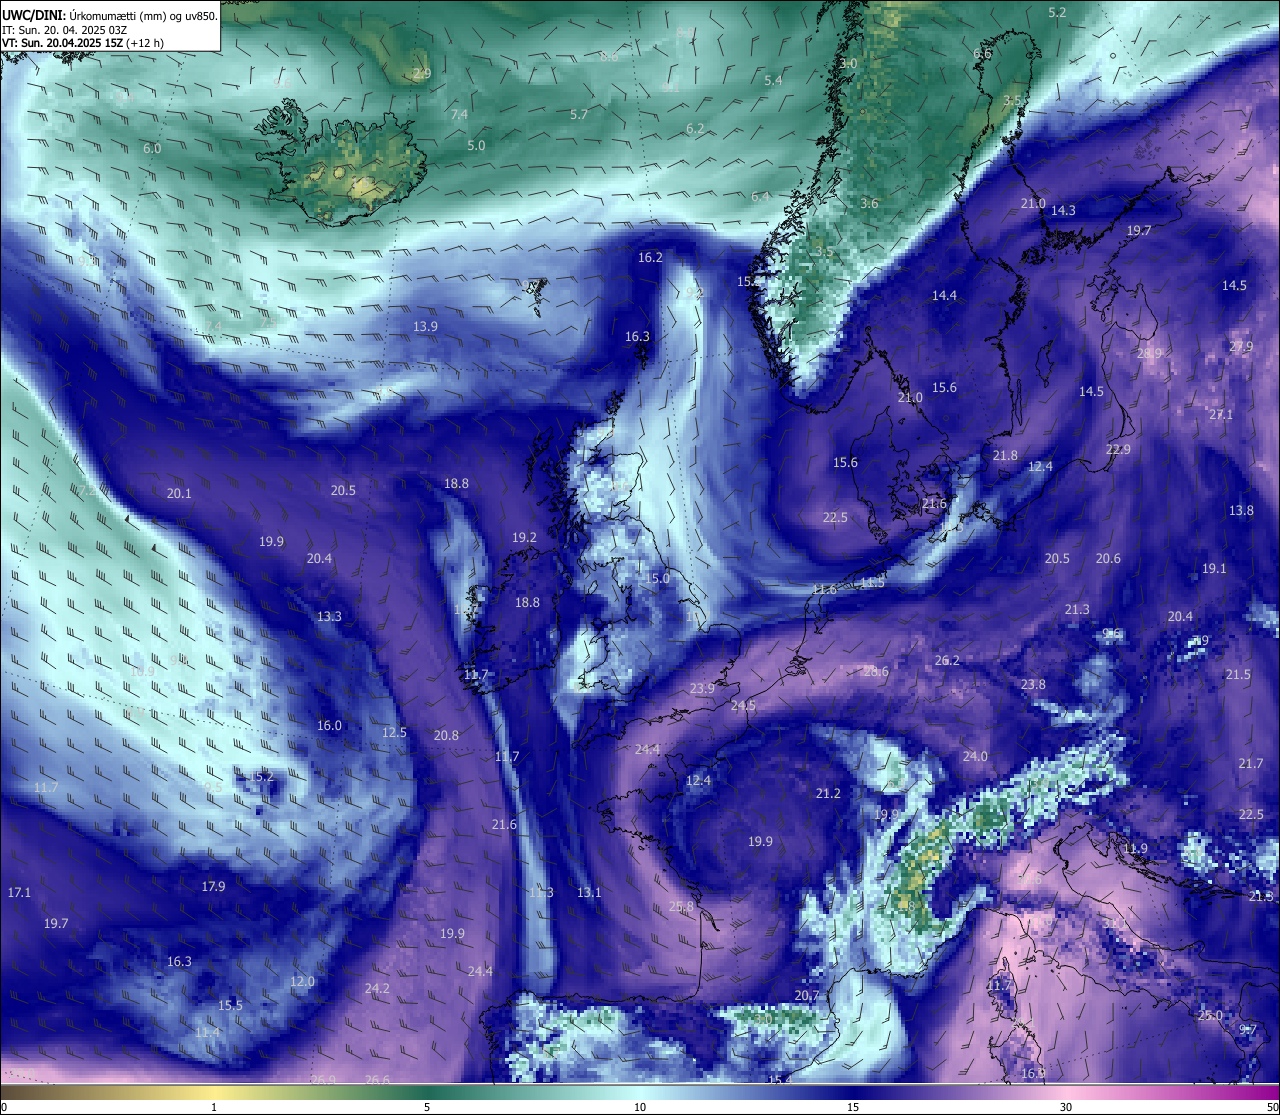Image resolution: width=1280 pixels, height=1115 pixels.
Task: Click the map value '20.1' in the Atlantic
Action: (x=179, y=493)
